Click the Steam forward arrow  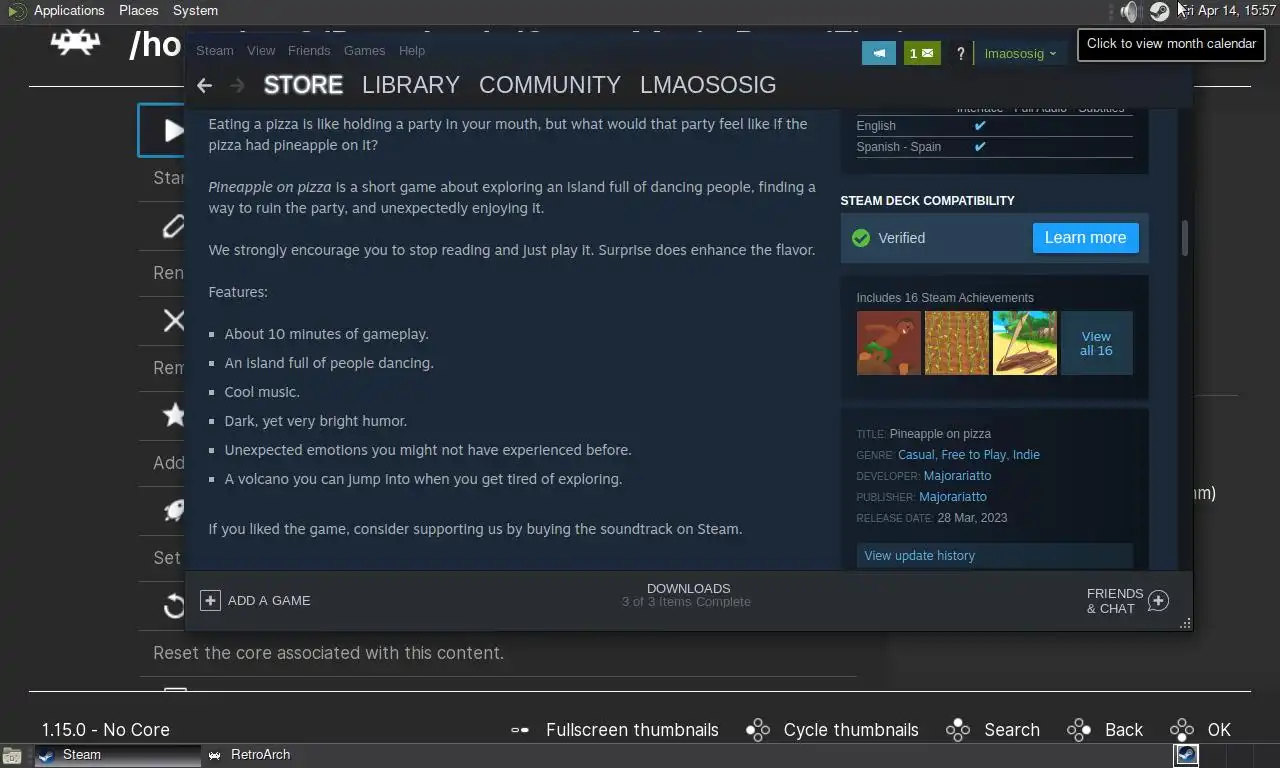tap(237, 85)
